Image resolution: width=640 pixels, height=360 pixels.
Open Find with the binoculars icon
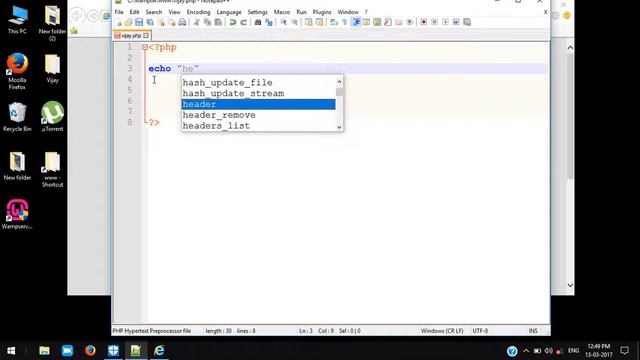point(258,22)
